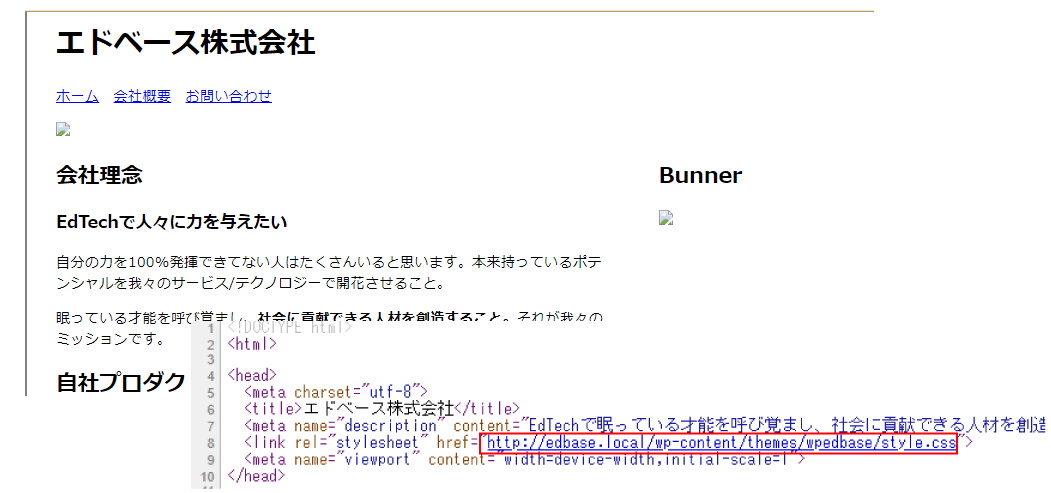1051x493 pixels.
Task: Click the 自社プロダクト heading
Action: click(121, 382)
